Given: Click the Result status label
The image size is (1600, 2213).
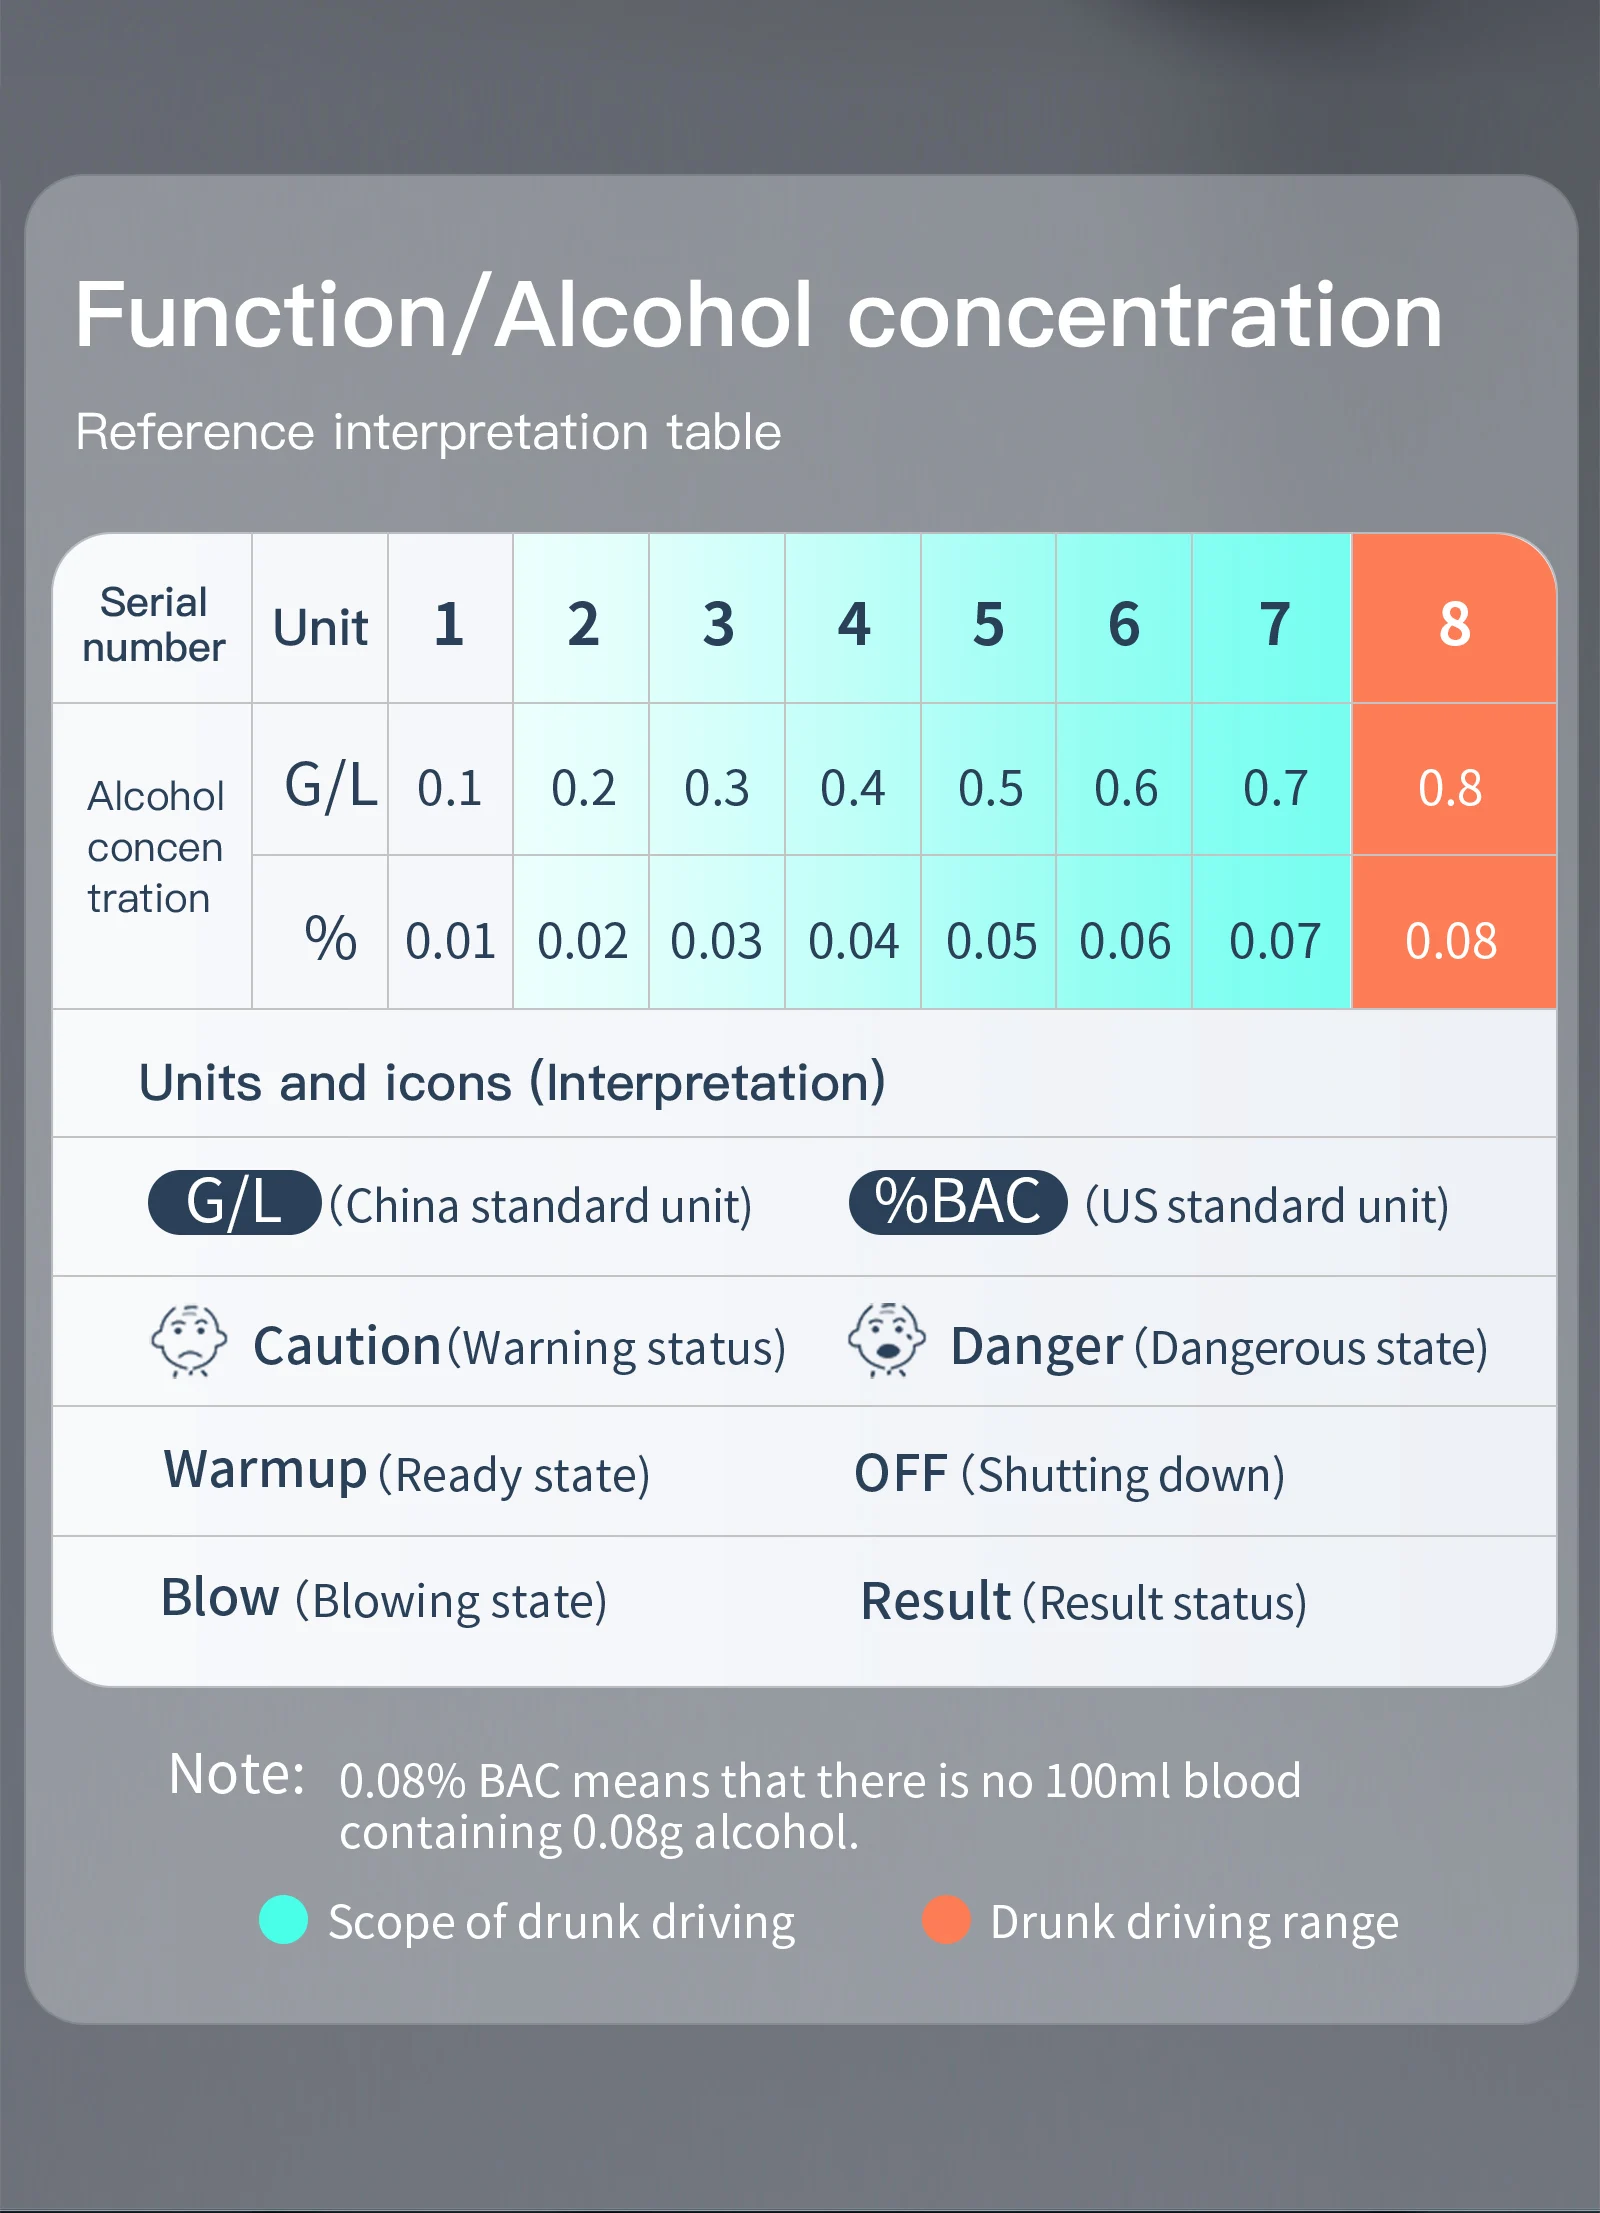Looking at the screenshot, I should [x=1084, y=1601].
